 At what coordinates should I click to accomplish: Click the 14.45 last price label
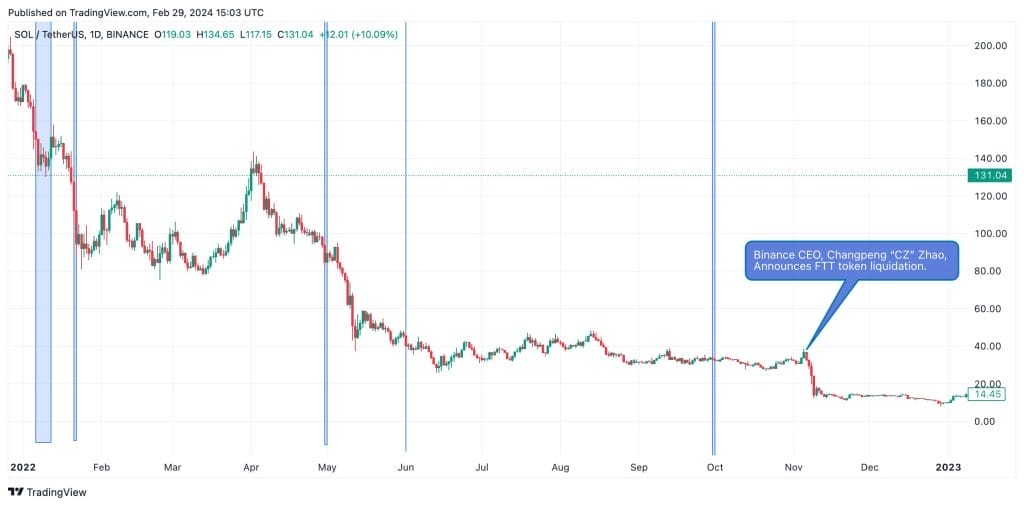(988, 394)
